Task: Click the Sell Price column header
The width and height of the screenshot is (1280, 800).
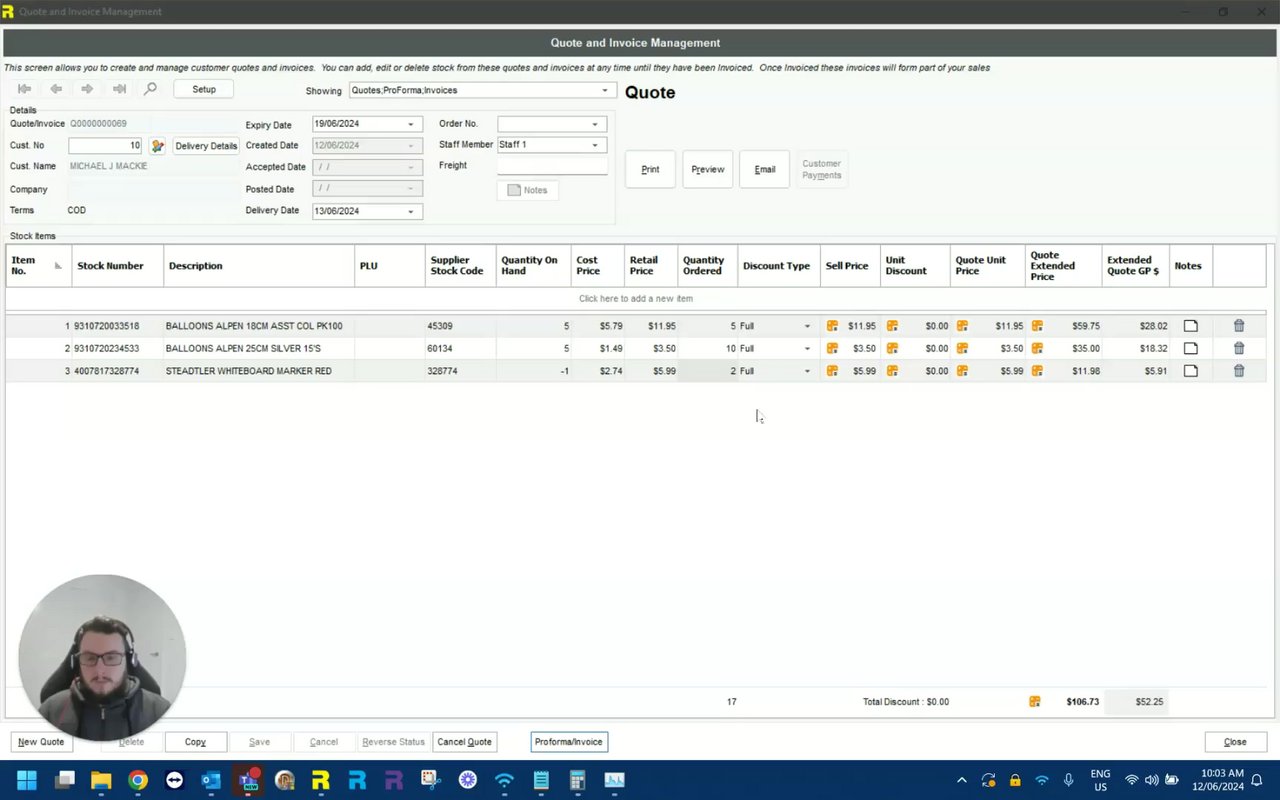Action: tap(850, 266)
